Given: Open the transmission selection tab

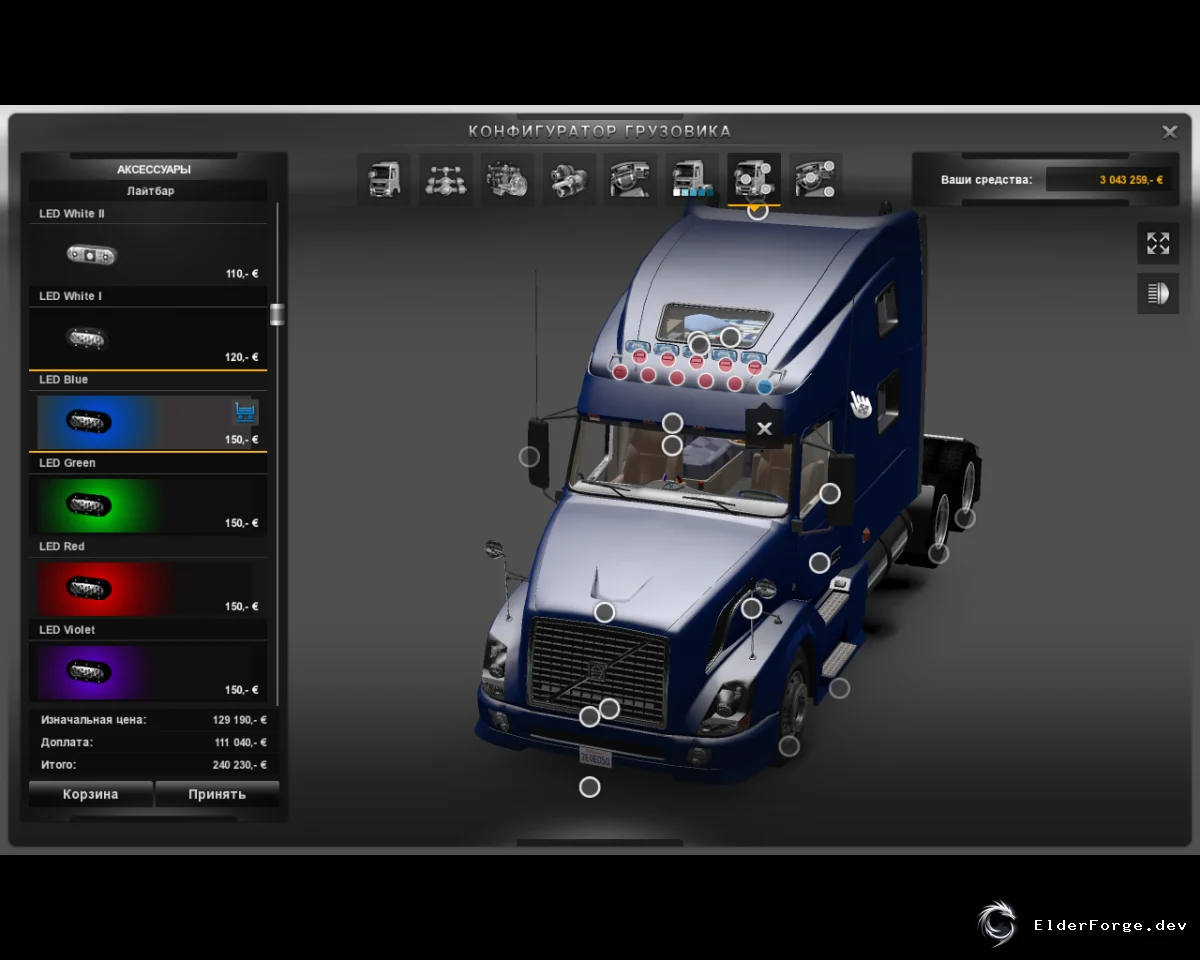Looking at the screenshot, I should (x=569, y=180).
